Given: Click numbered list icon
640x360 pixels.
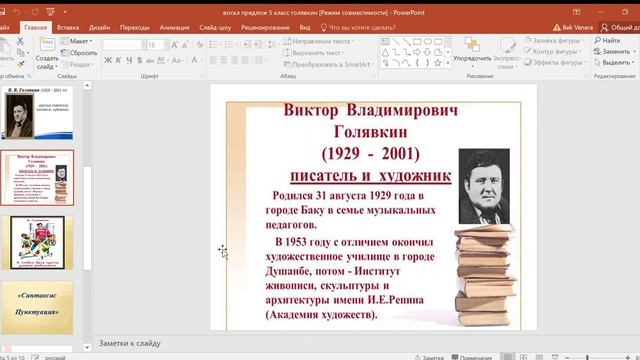Looking at the screenshot, I should click(229, 44).
